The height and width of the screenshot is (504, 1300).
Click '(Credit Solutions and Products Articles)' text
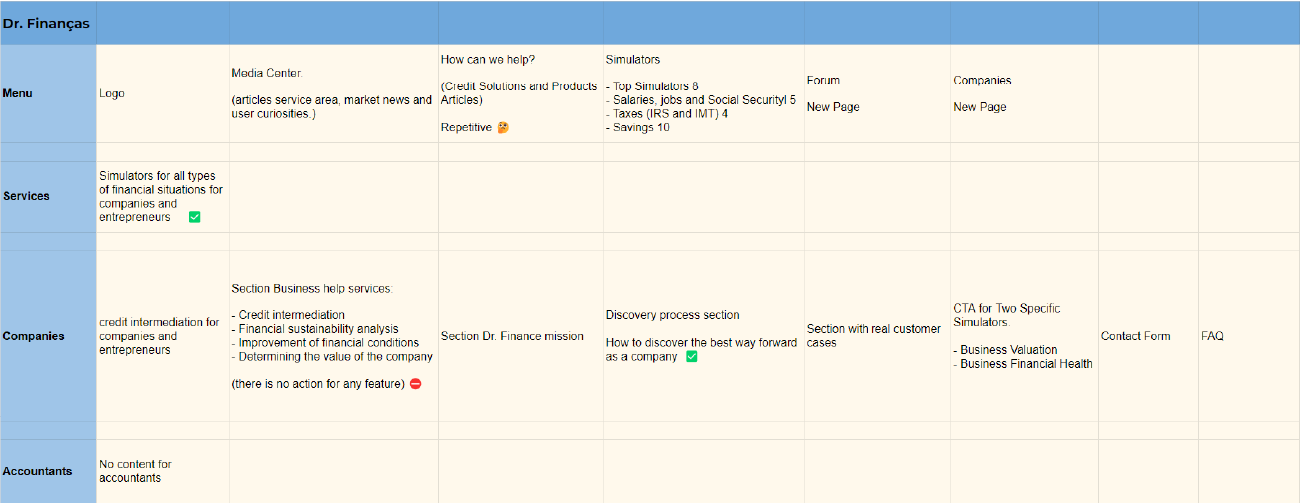[x=519, y=93]
